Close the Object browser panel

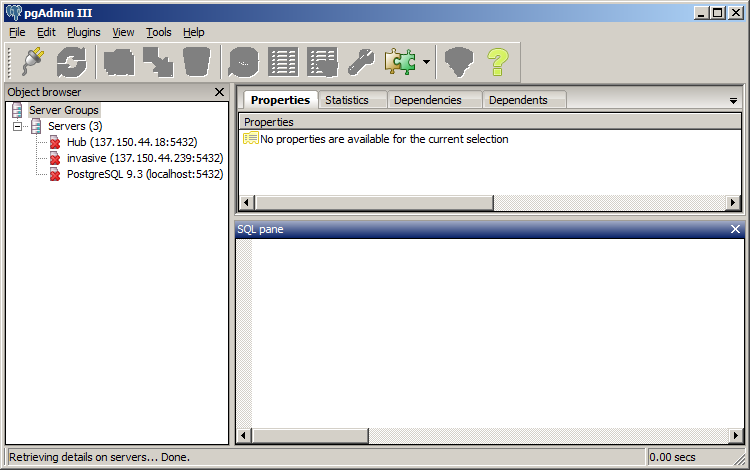click(219, 92)
